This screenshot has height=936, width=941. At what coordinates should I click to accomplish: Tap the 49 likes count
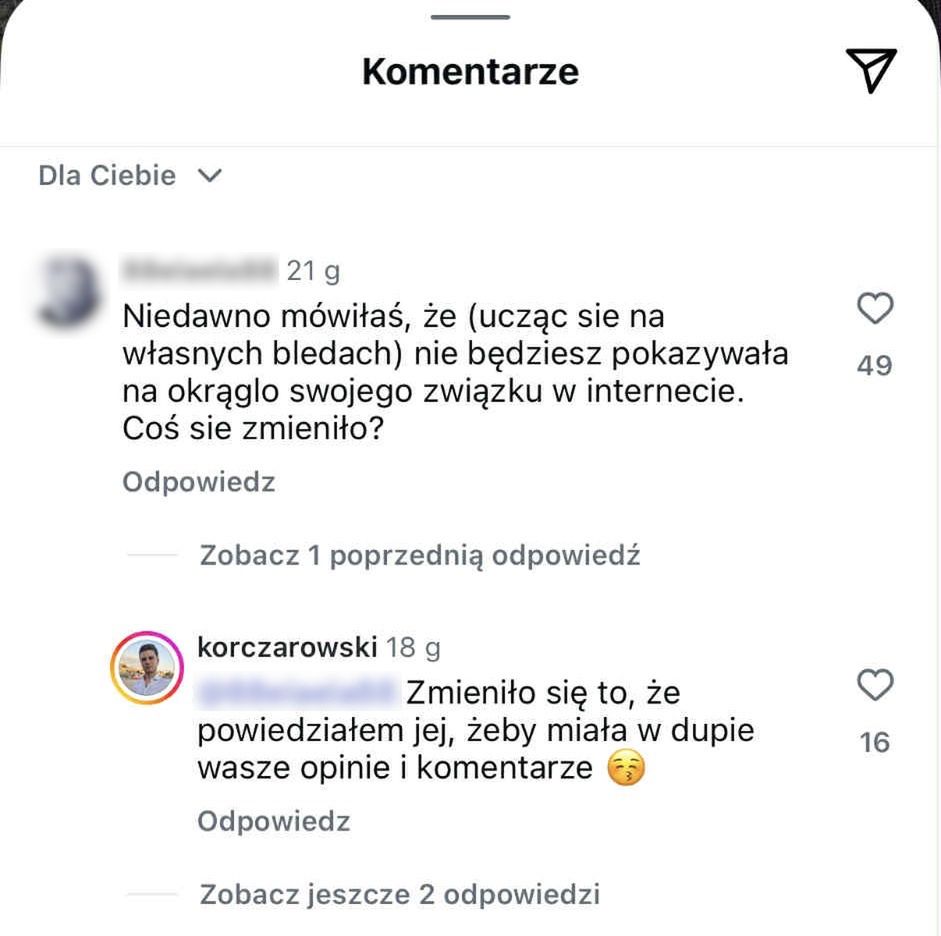pos(876,364)
